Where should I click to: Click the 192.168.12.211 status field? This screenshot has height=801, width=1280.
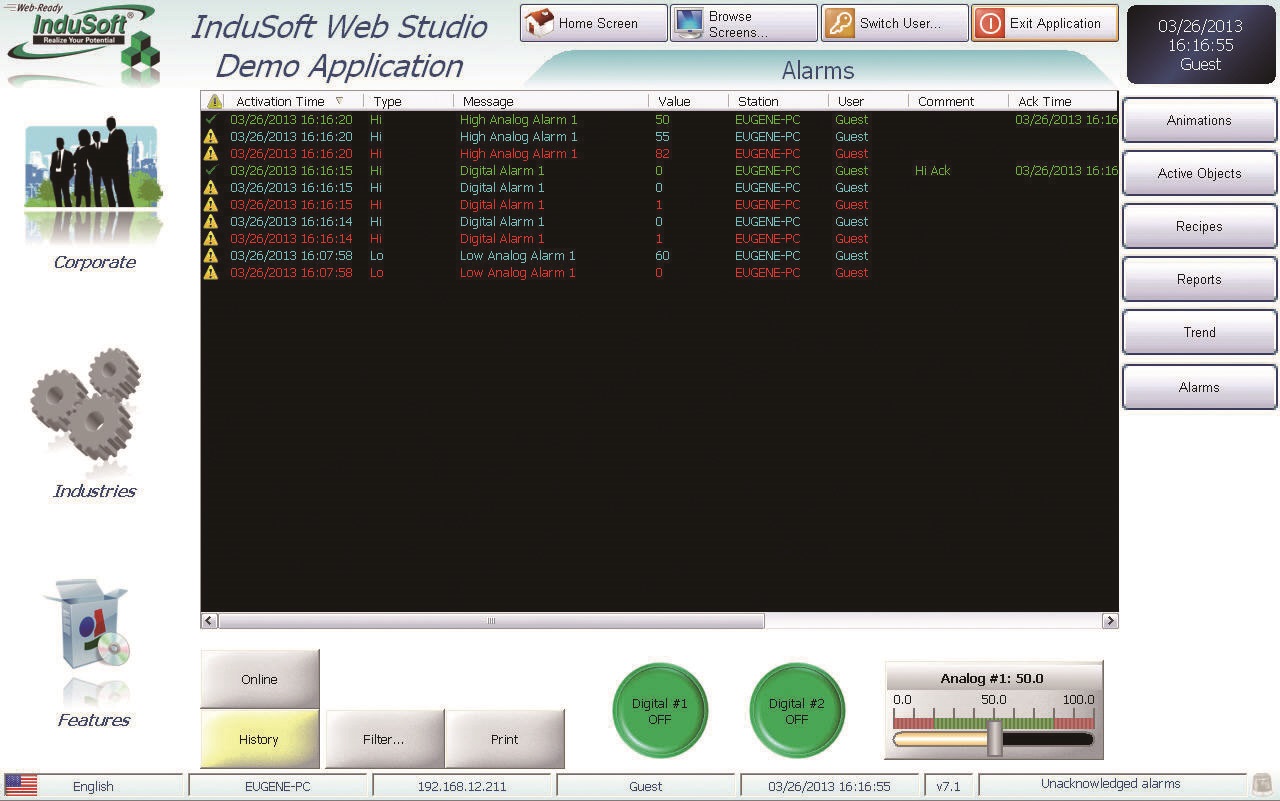(462, 786)
